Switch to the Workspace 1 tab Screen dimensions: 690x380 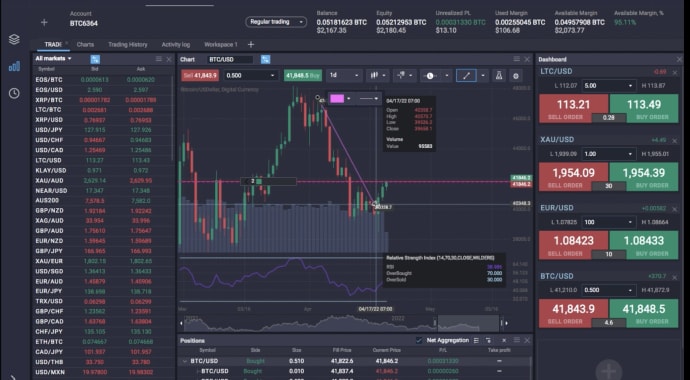220,44
